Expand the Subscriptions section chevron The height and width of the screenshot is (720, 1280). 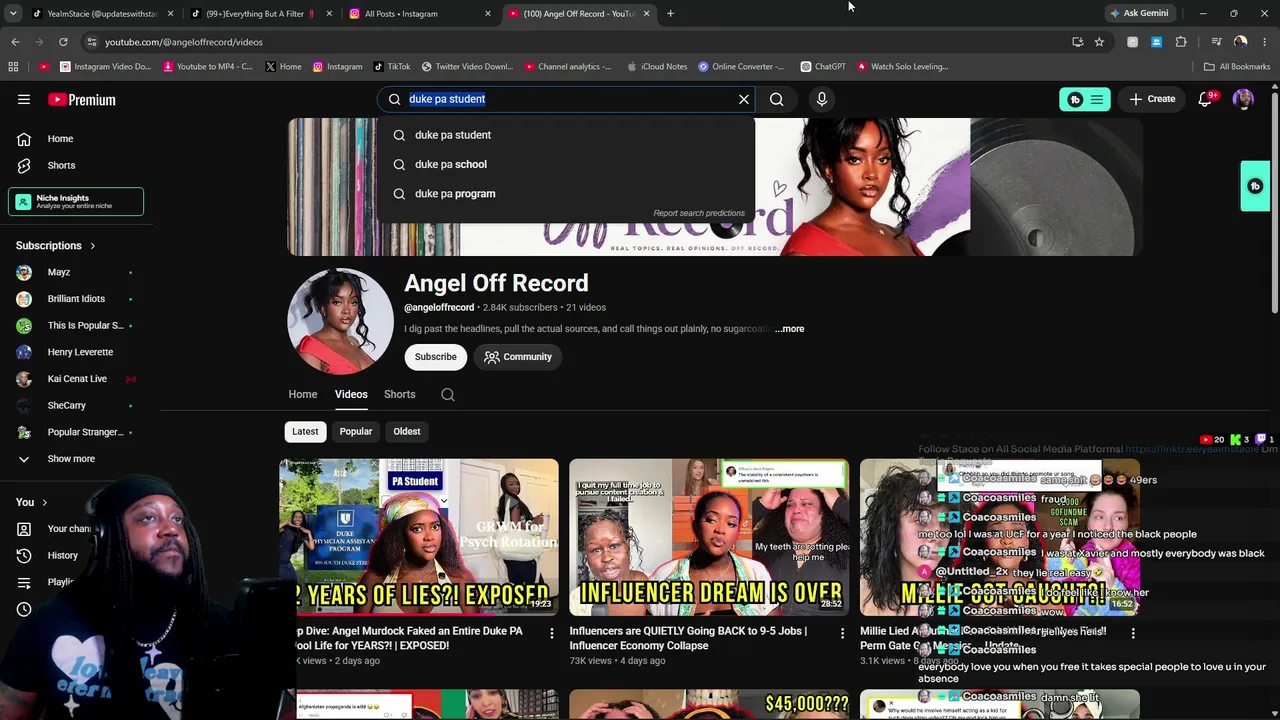click(x=92, y=246)
